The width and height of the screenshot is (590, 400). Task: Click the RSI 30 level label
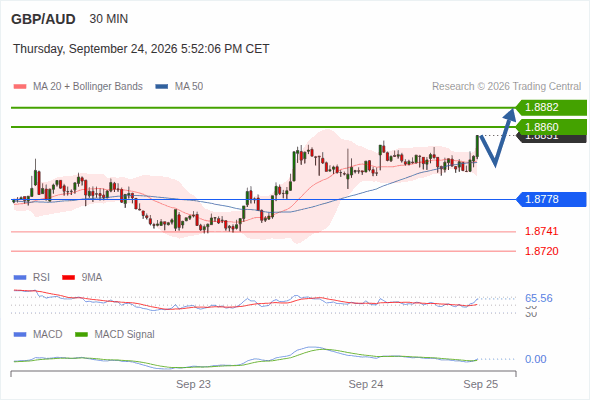[531, 314]
